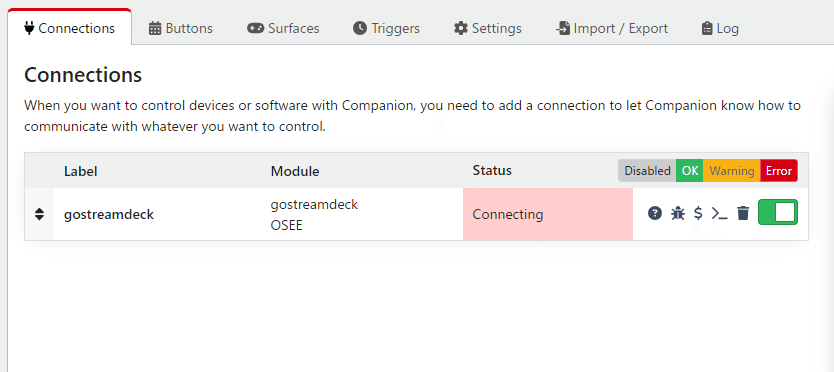The width and height of the screenshot is (834, 372).
Task: Click the gear icon on the Settings tab
Action: point(461,28)
